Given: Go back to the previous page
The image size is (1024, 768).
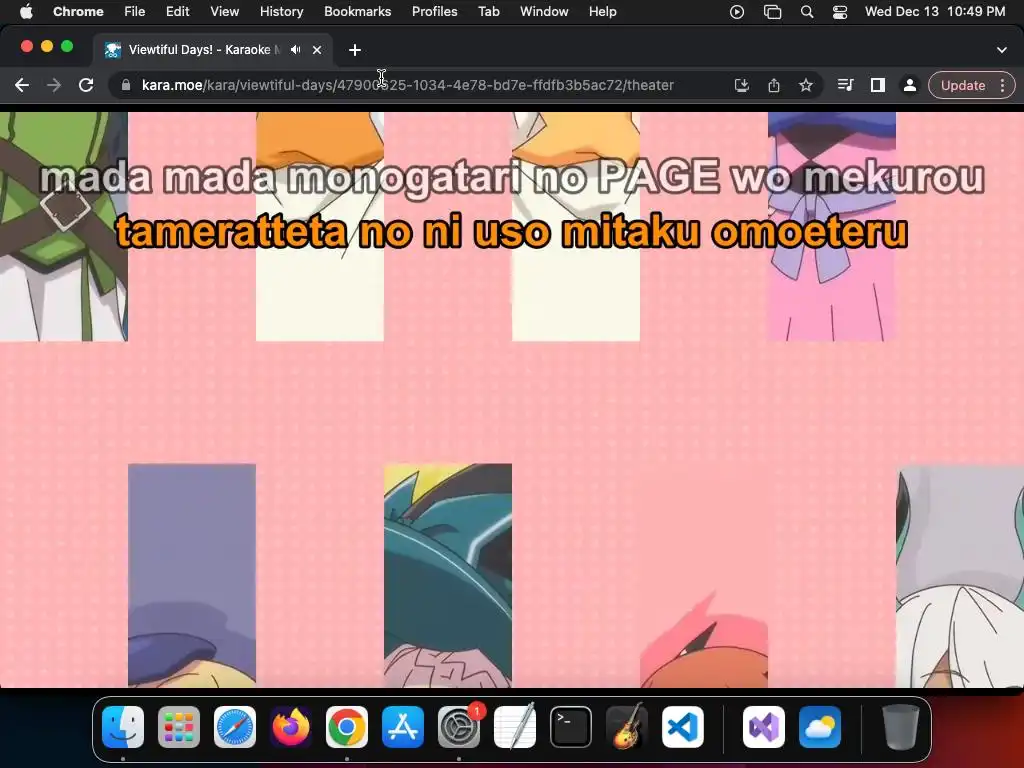Looking at the screenshot, I should (22, 85).
